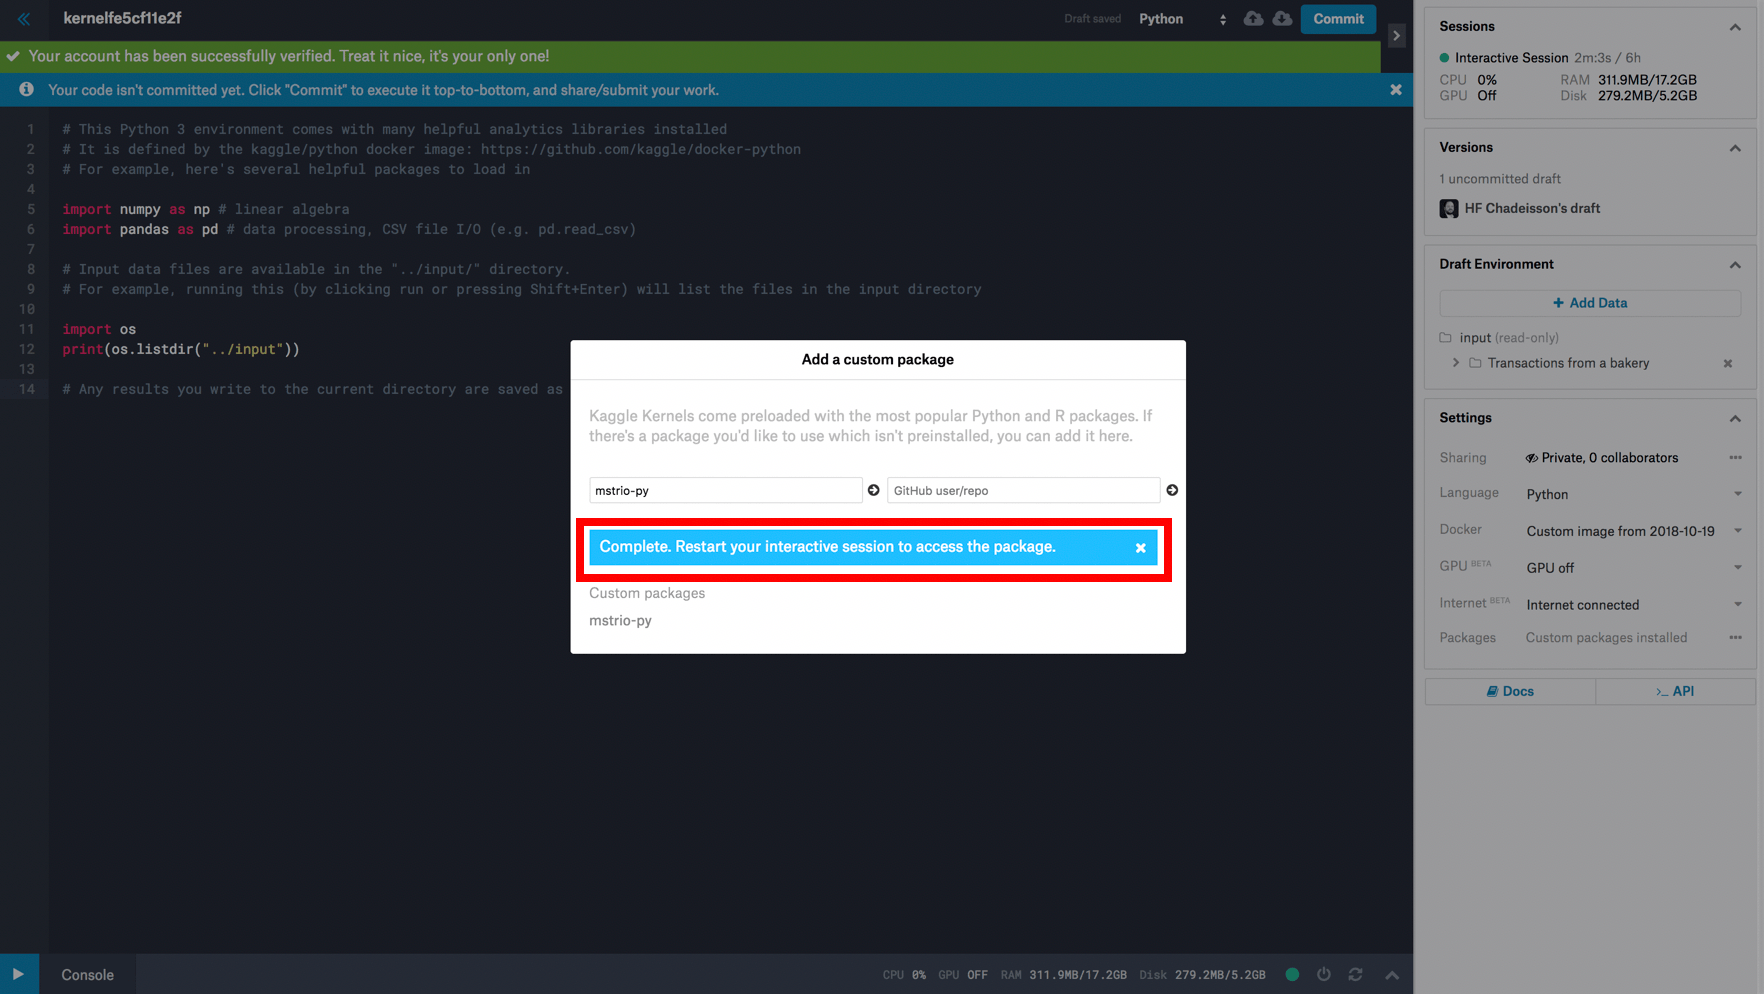Click the GitHub repo install arrow icon

pos(1171,490)
